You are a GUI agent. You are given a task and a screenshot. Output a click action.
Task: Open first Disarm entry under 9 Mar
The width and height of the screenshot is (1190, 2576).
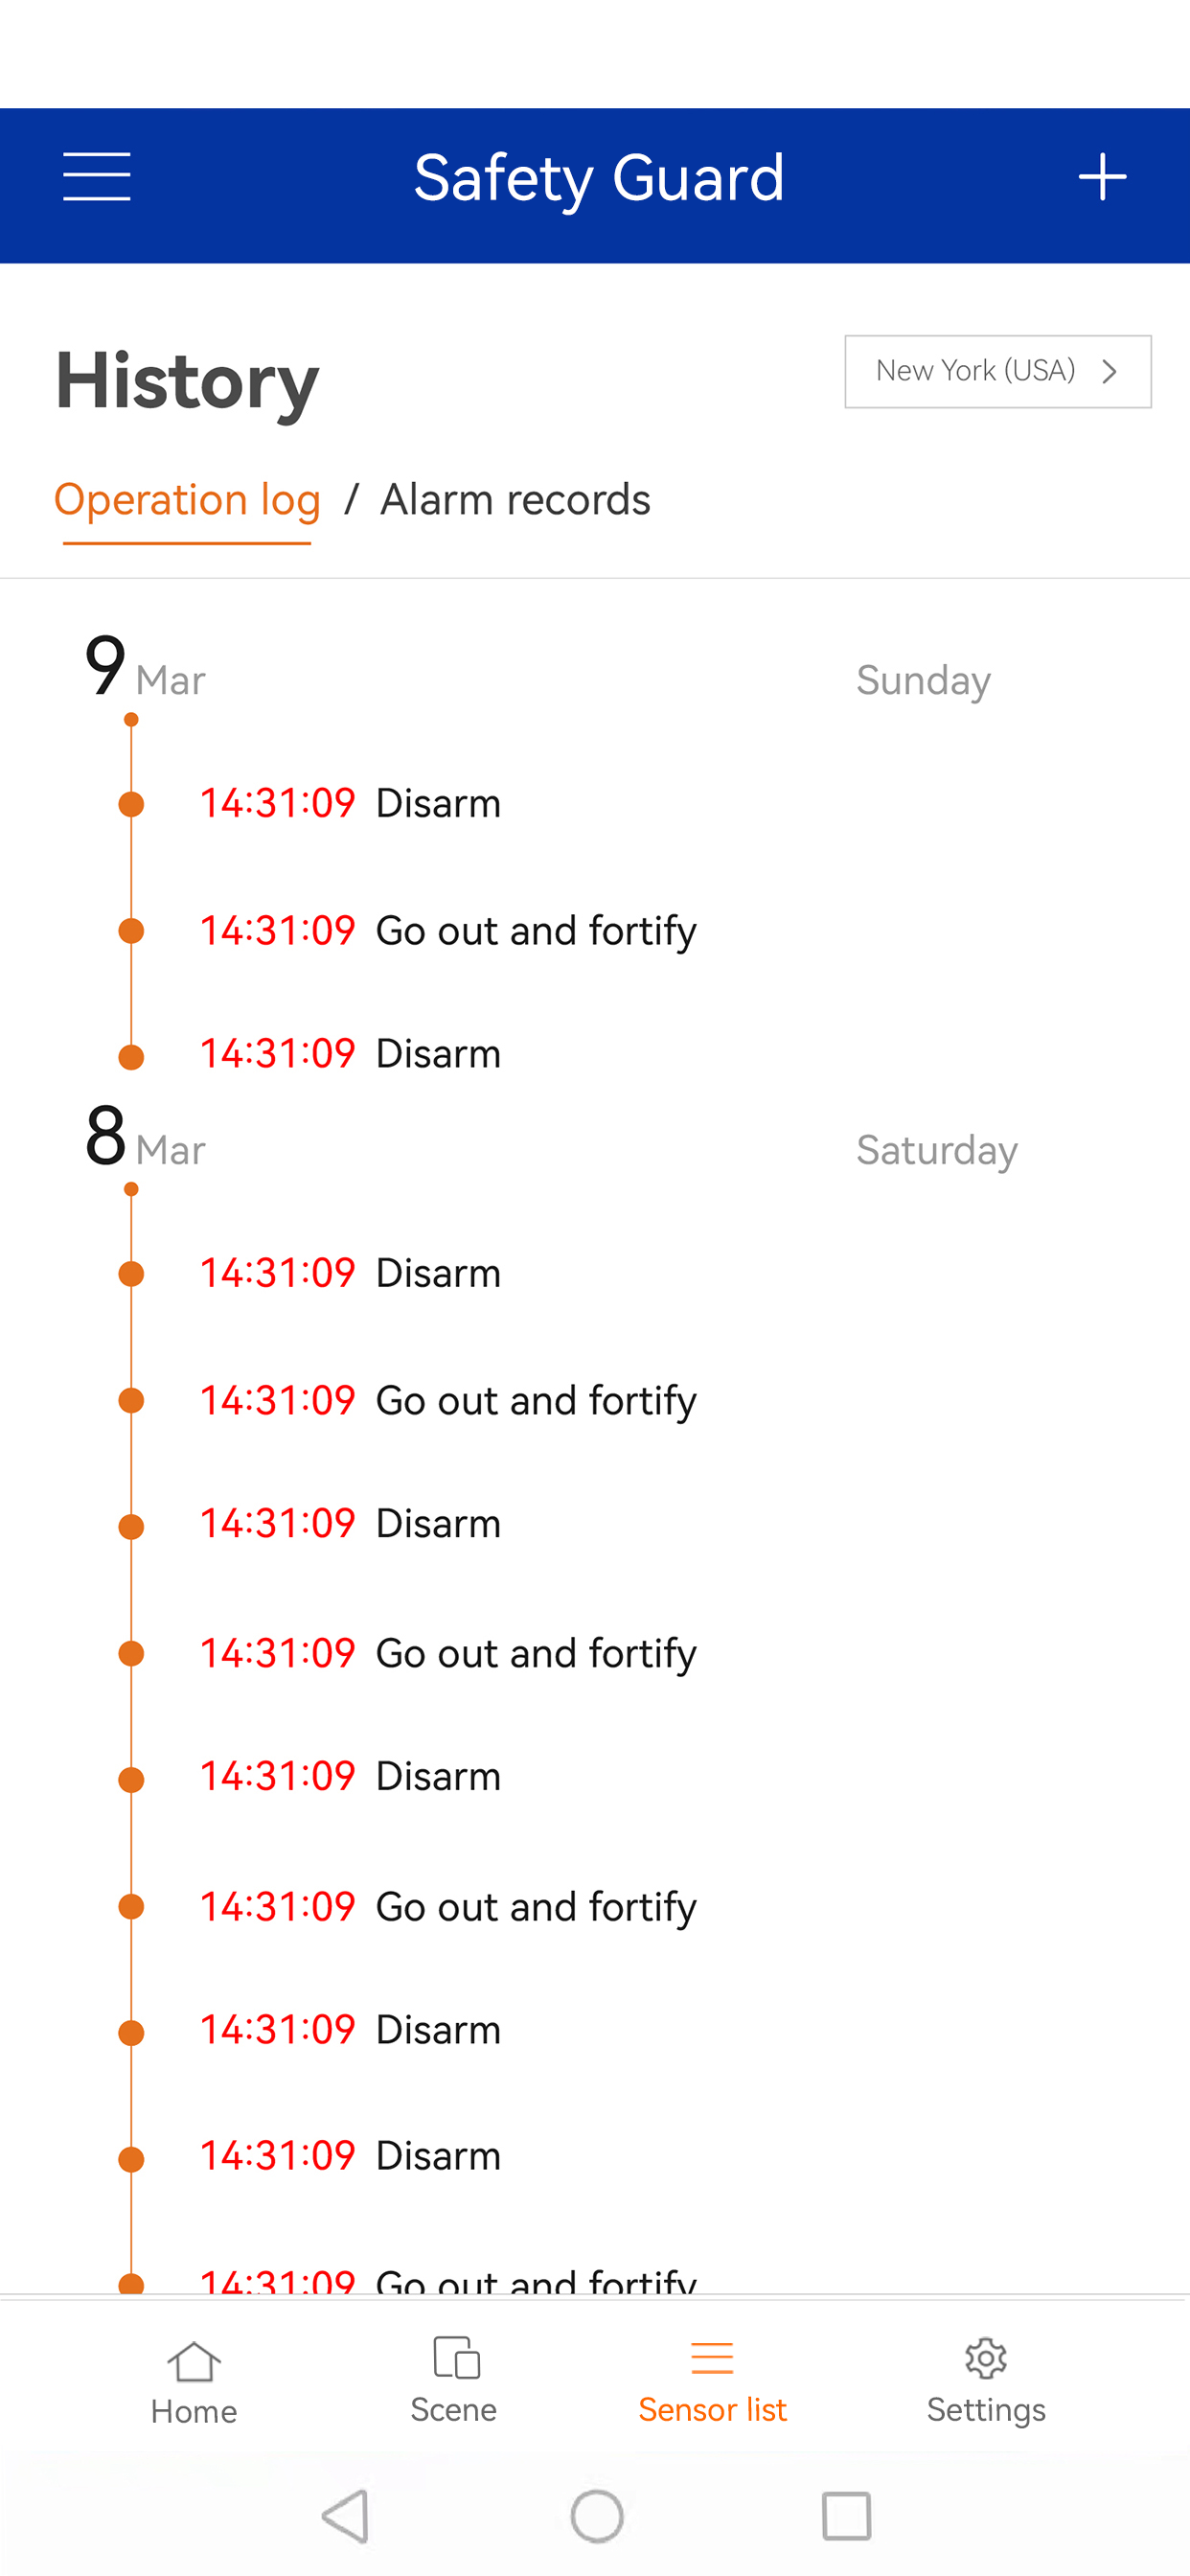click(350, 803)
